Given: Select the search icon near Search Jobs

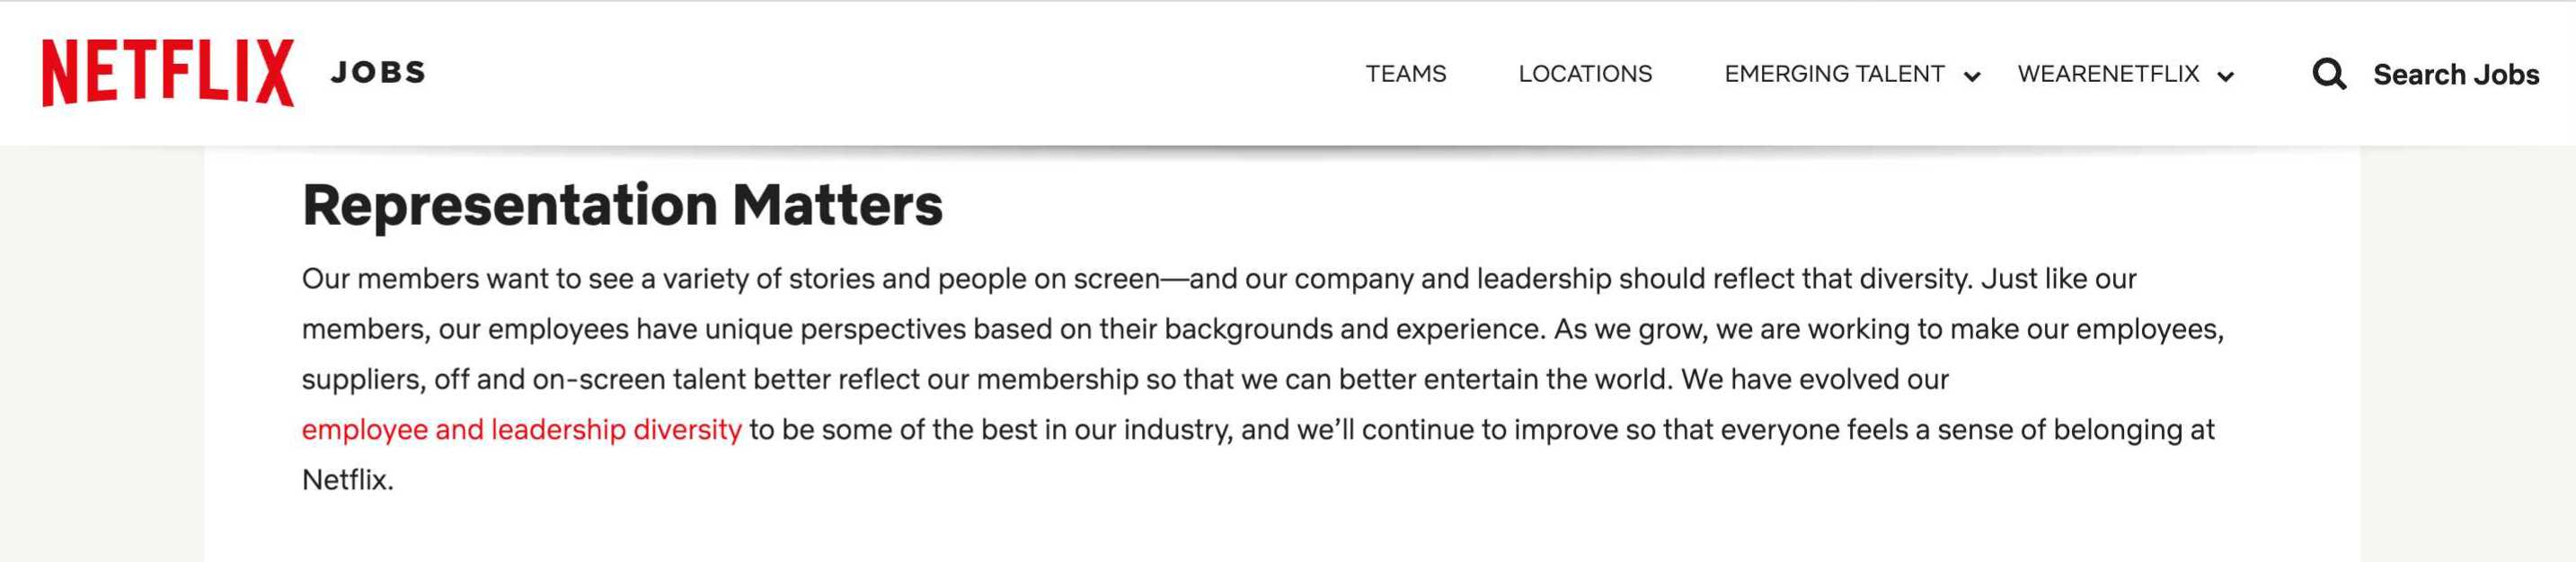Looking at the screenshot, I should (2330, 73).
